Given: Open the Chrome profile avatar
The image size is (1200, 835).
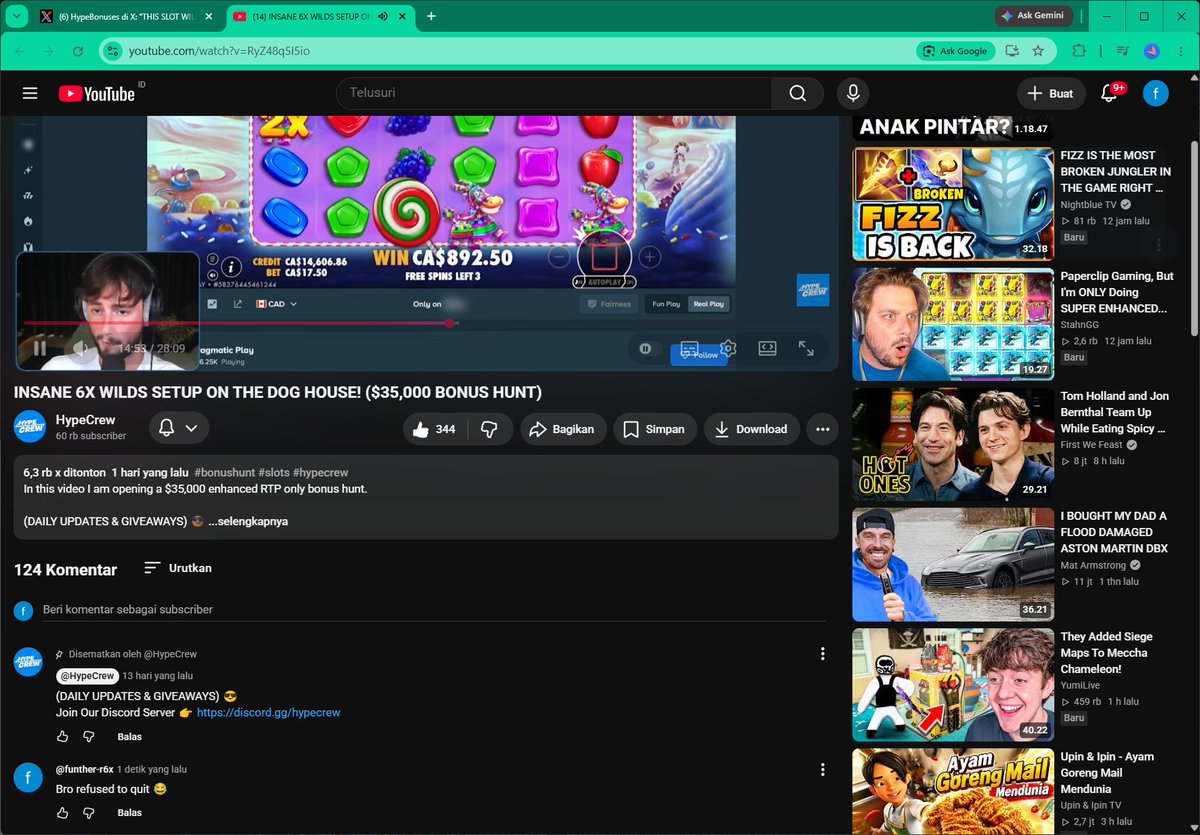Looking at the screenshot, I should [x=1152, y=51].
